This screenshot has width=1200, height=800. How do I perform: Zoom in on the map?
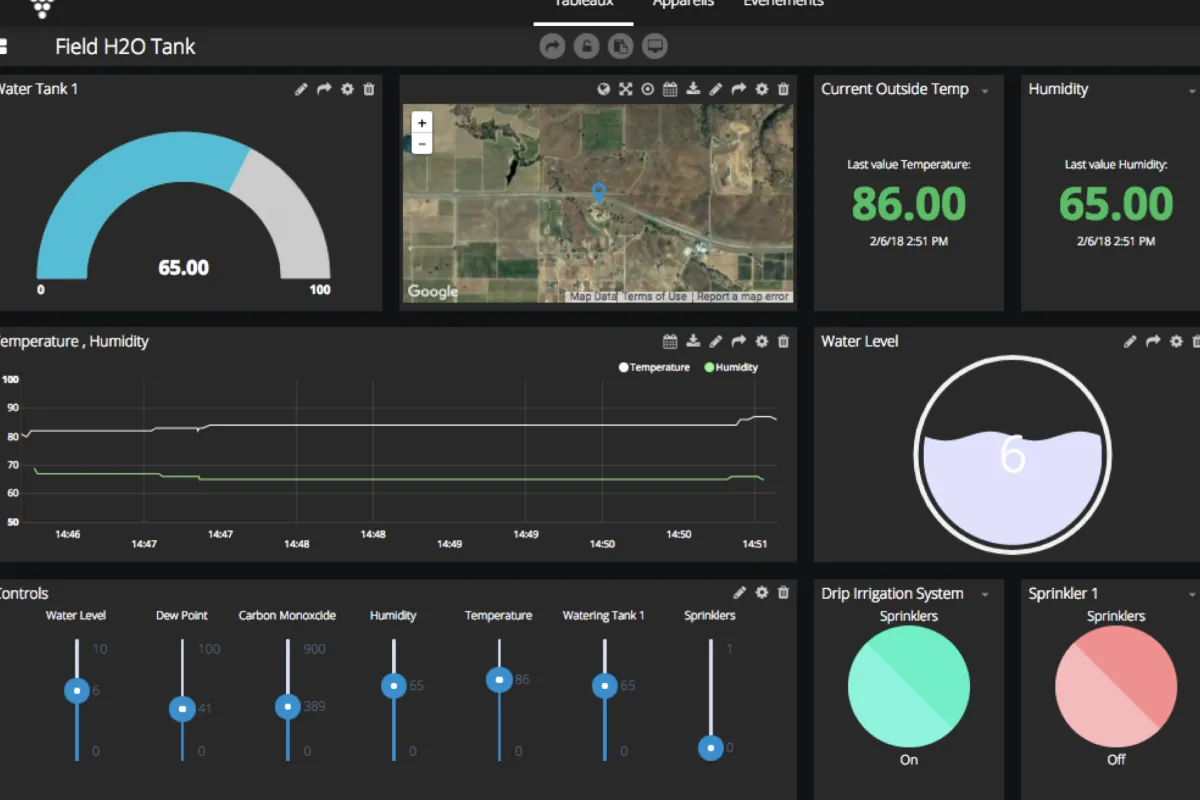[x=422, y=122]
